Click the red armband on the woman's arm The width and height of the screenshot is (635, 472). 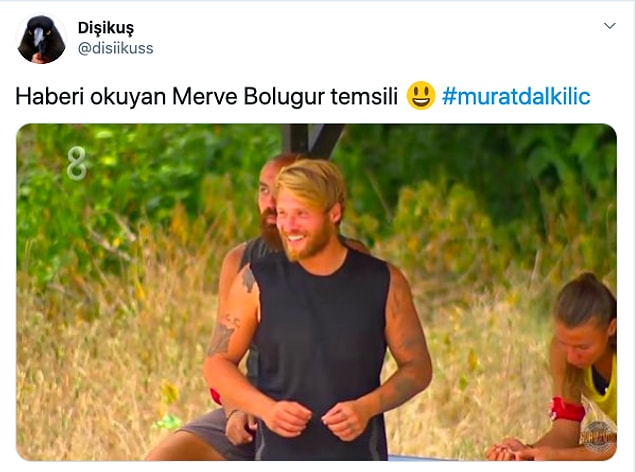(x=567, y=410)
